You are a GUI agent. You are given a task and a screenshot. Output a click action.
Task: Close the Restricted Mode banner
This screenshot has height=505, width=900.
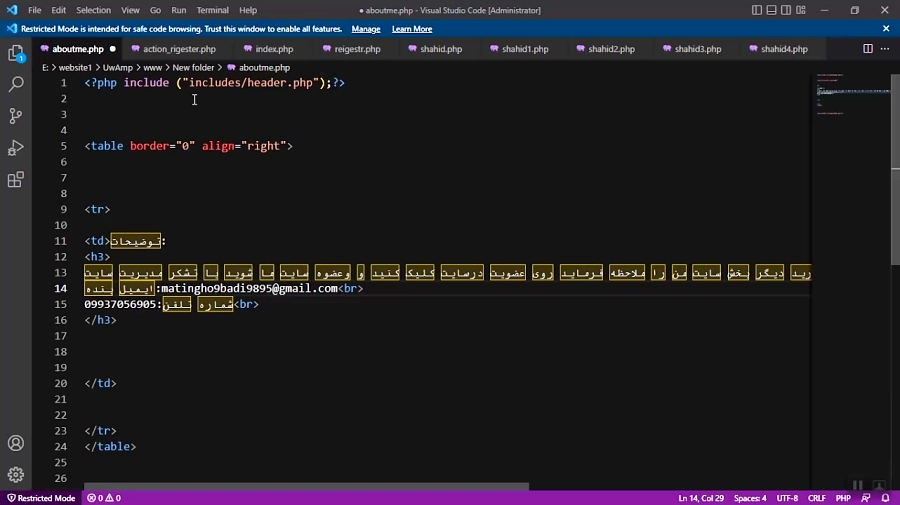[x=886, y=29]
